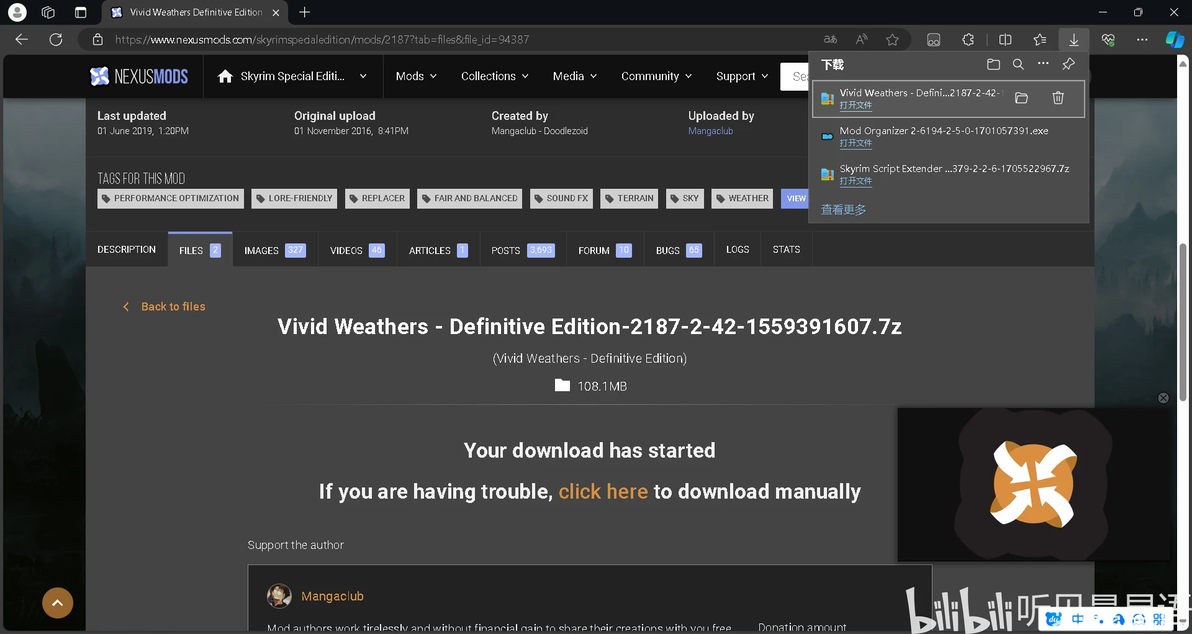Open browser essentials heart icon
Screen dimensions: 1192x634
pos(1108,40)
